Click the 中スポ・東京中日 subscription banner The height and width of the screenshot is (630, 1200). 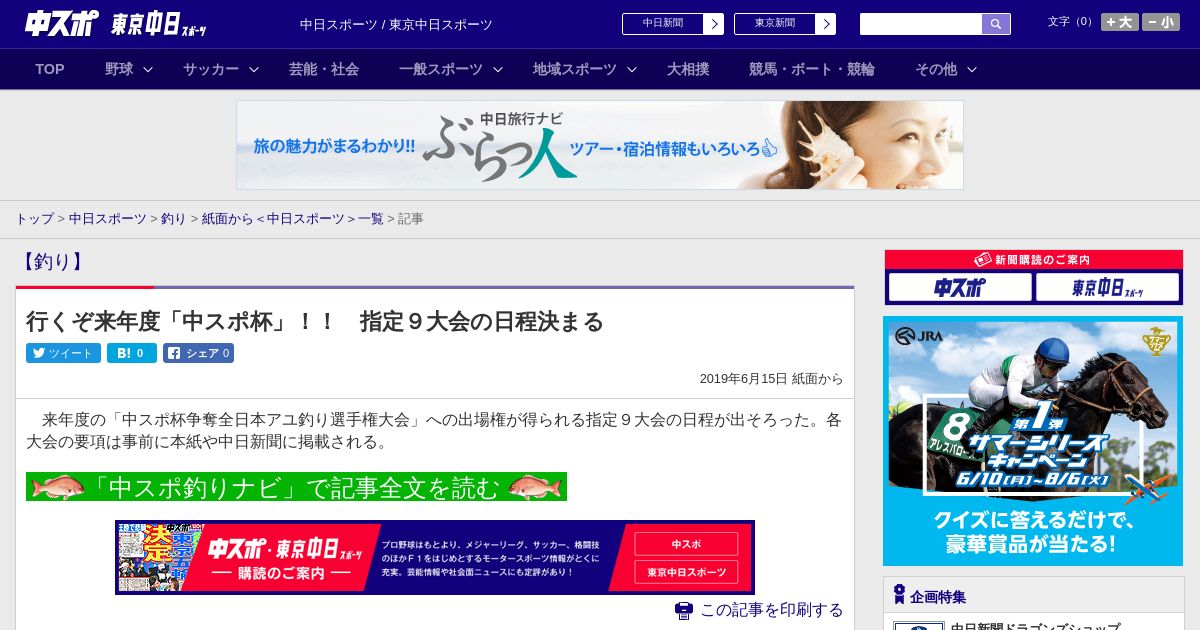tap(435, 557)
